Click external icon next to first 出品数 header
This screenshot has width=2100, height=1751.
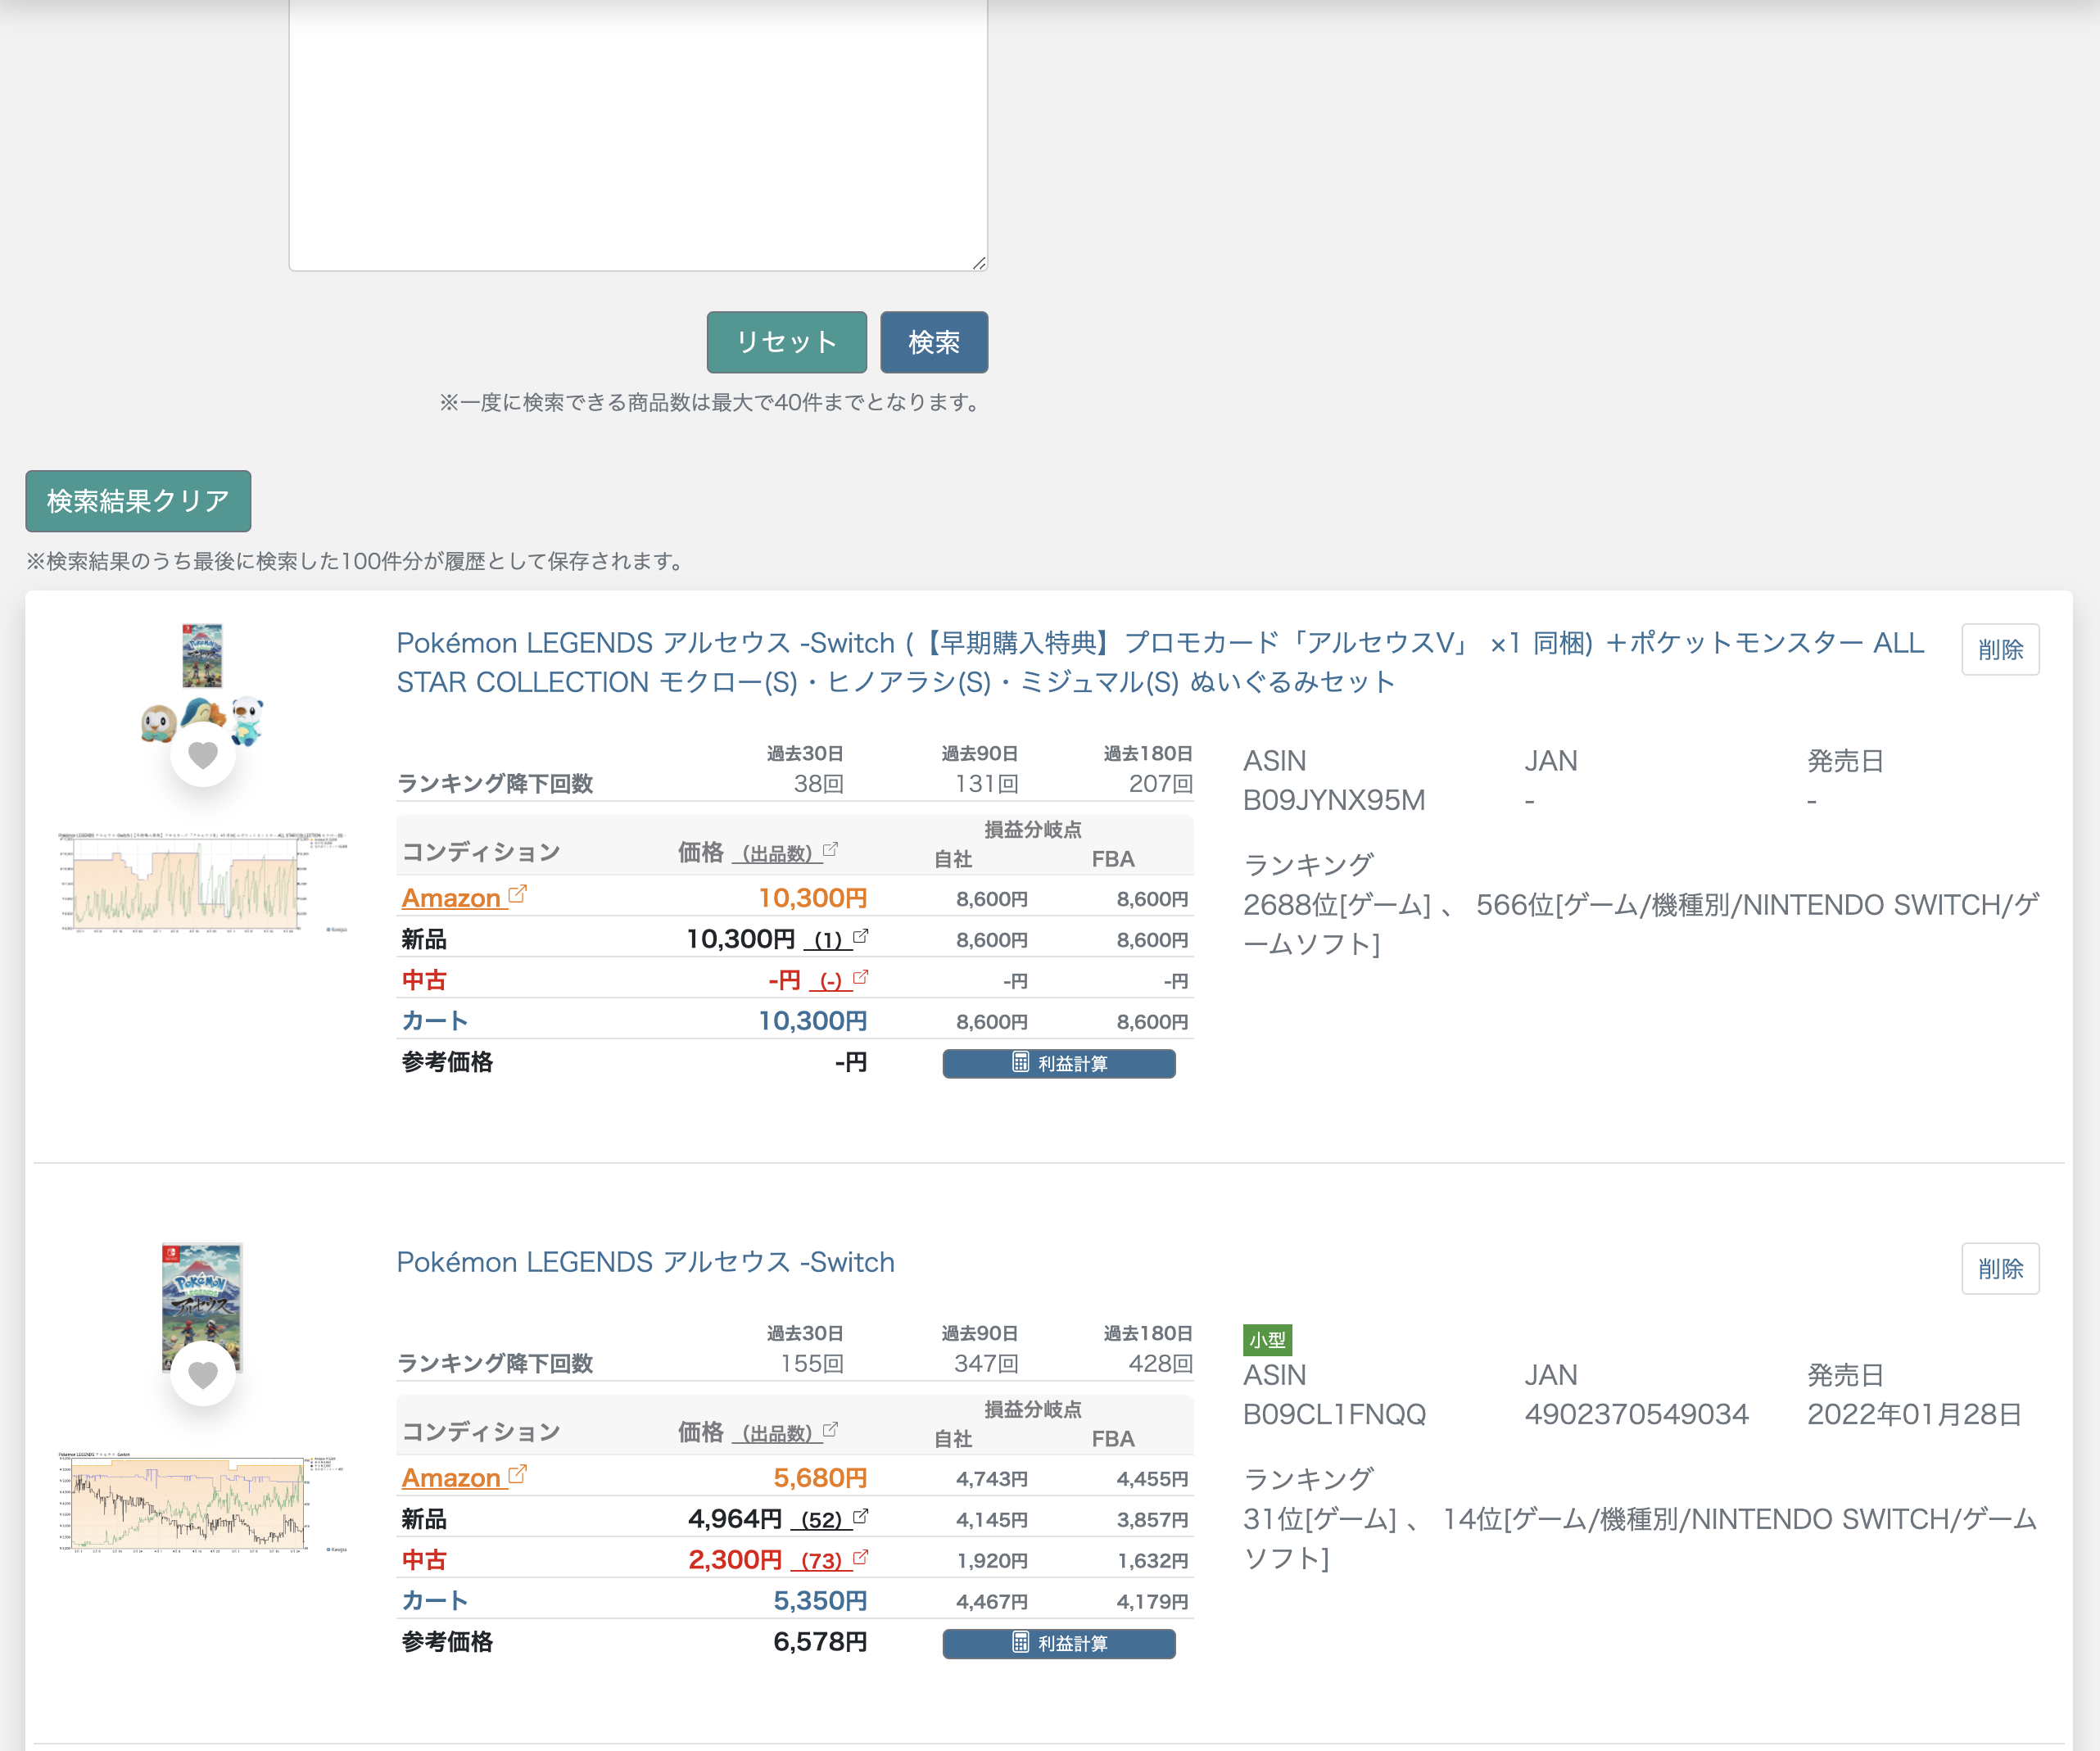pyautogui.click(x=830, y=850)
